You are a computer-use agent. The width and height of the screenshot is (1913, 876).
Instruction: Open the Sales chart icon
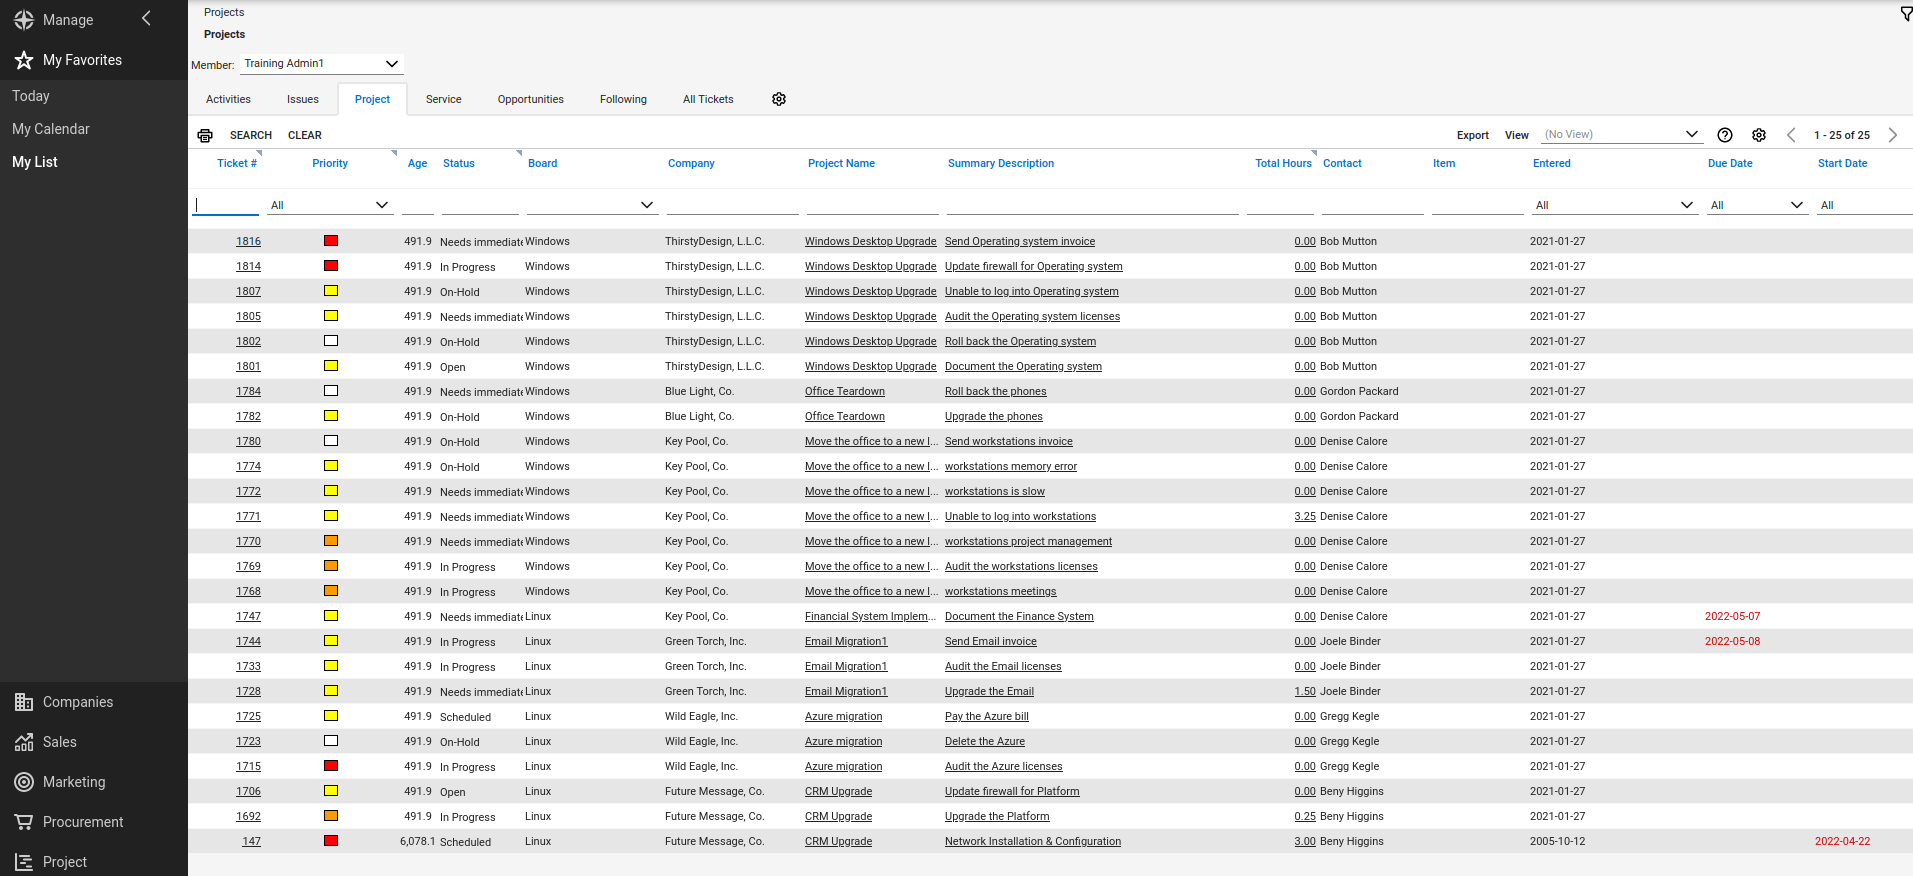click(x=24, y=742)
